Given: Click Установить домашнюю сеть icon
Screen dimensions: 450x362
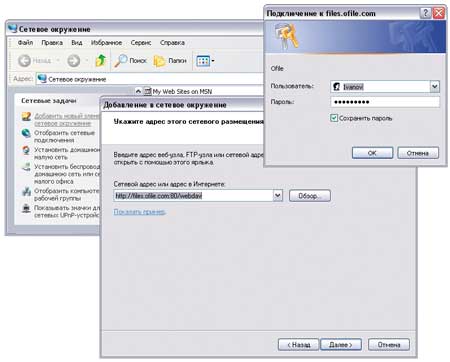Looking at the screenshot, I should point(26,150).
